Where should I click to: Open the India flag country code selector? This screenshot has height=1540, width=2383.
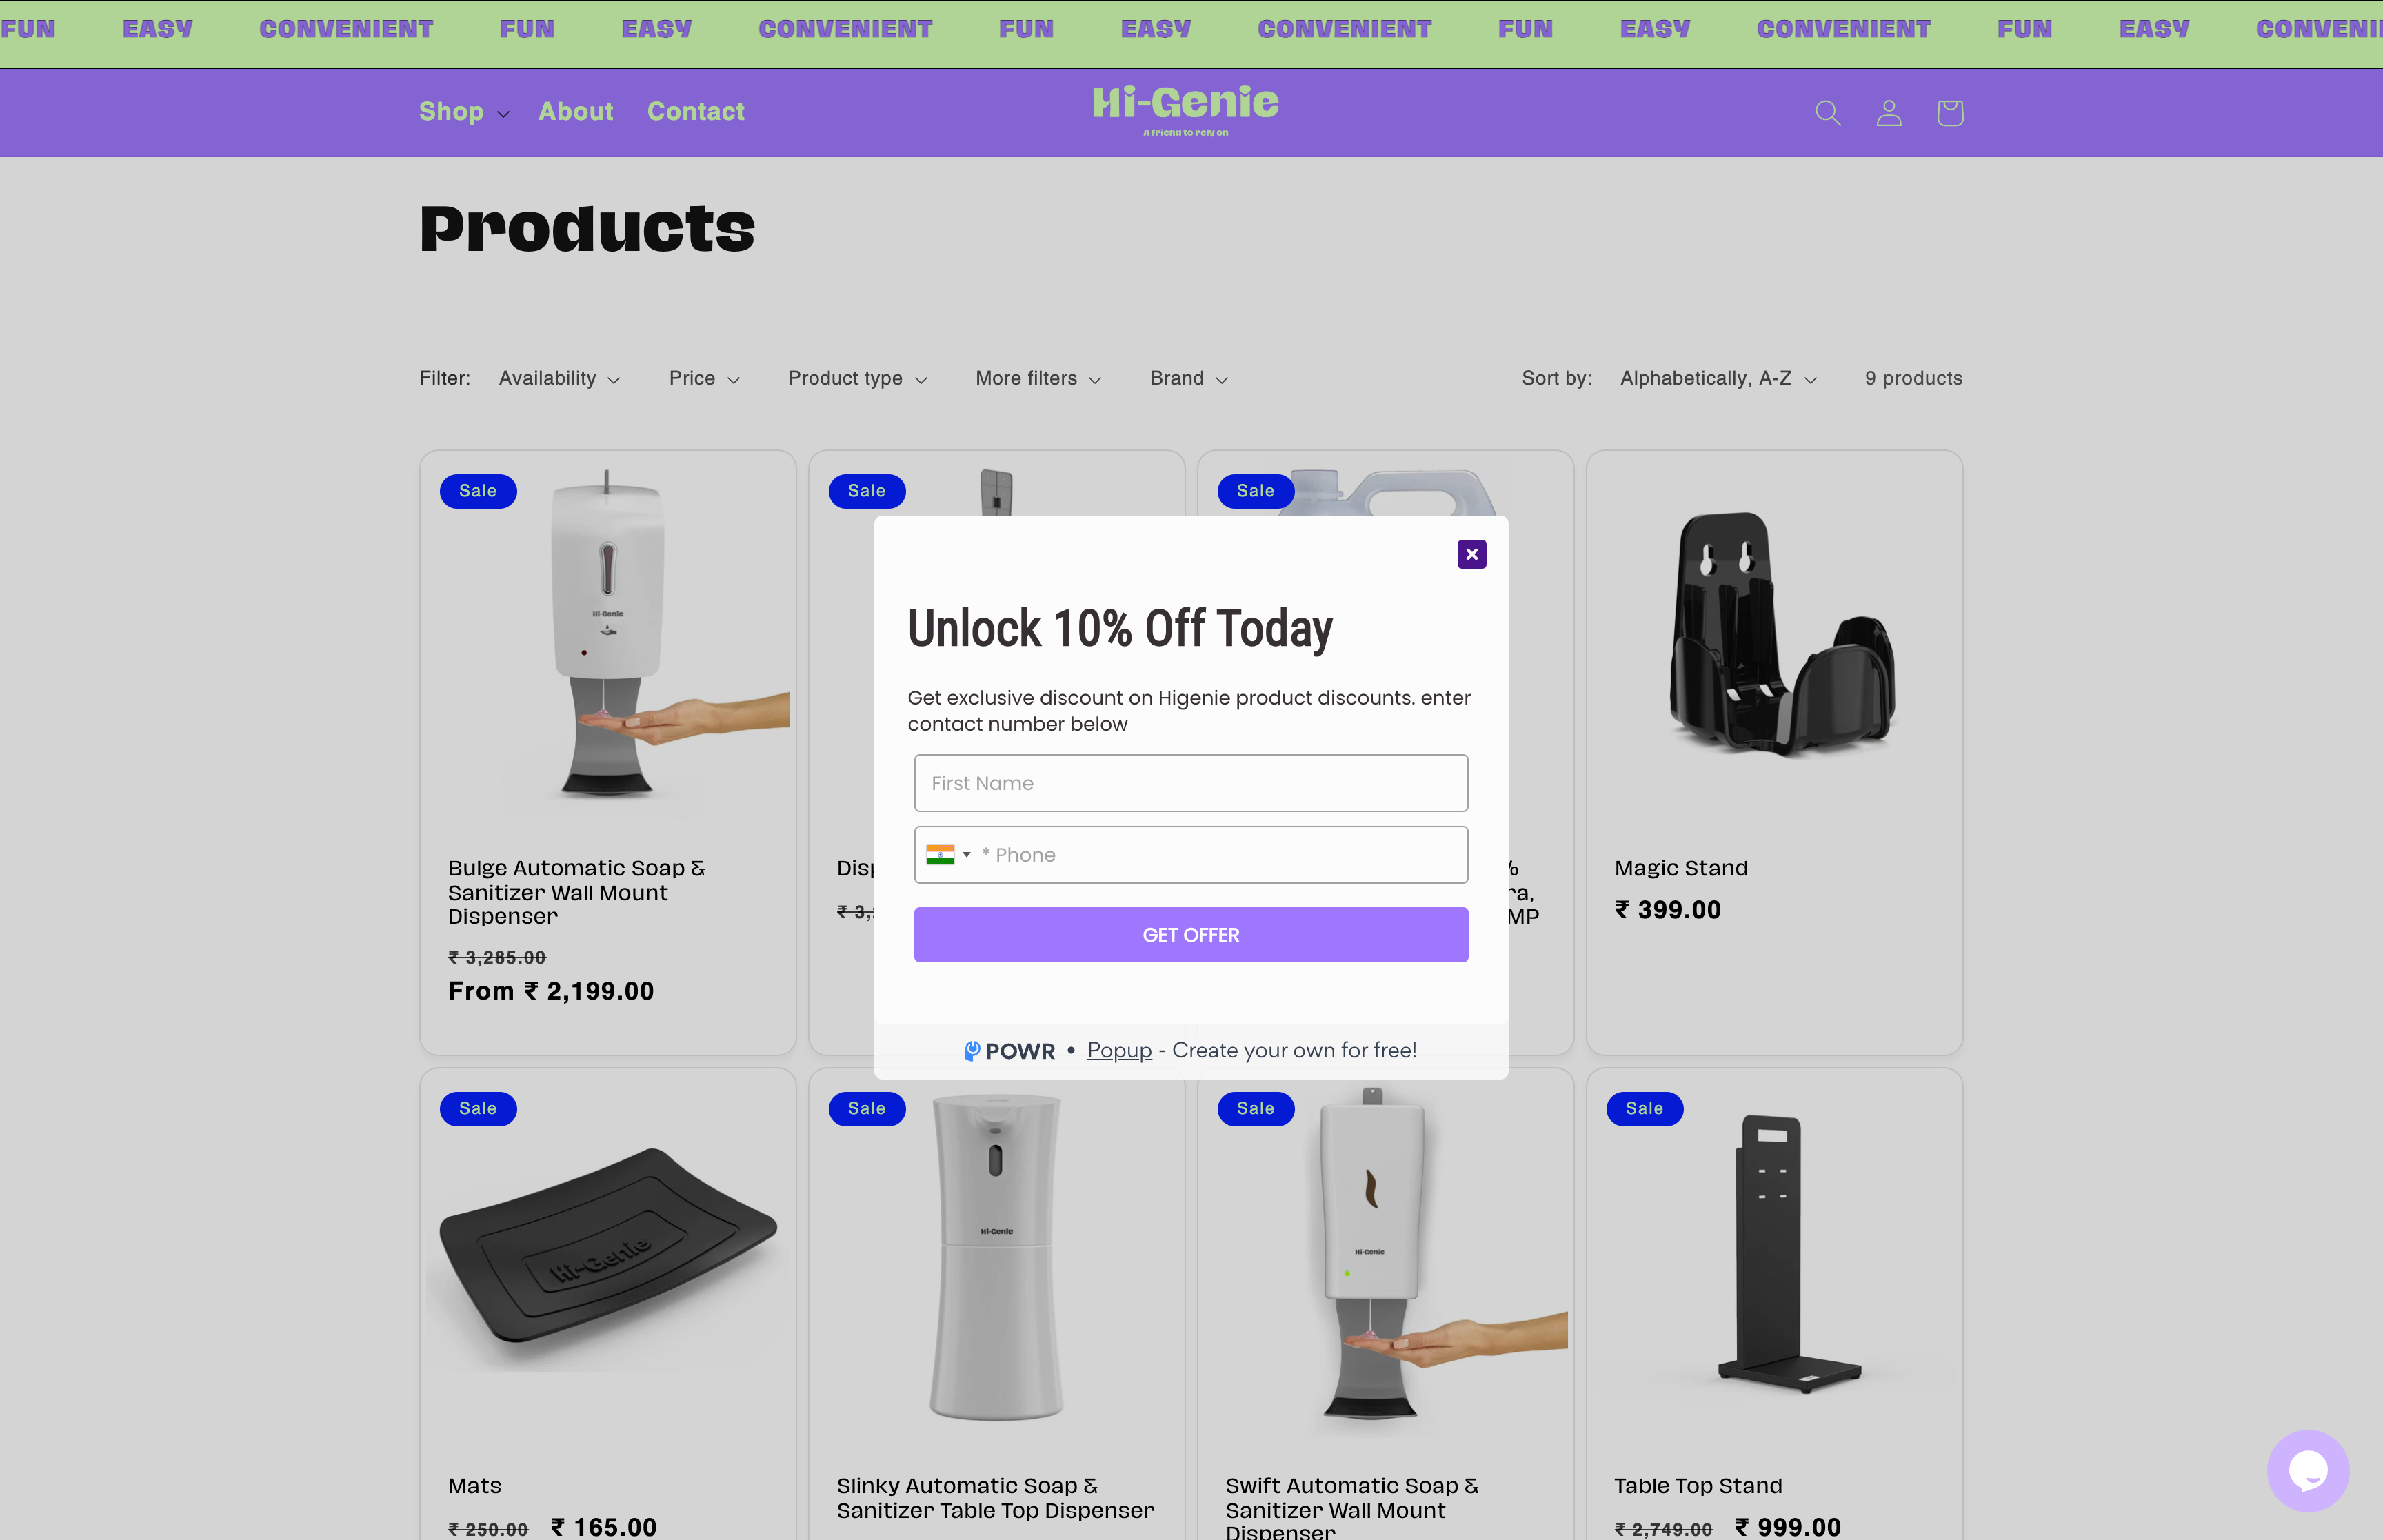948,855
